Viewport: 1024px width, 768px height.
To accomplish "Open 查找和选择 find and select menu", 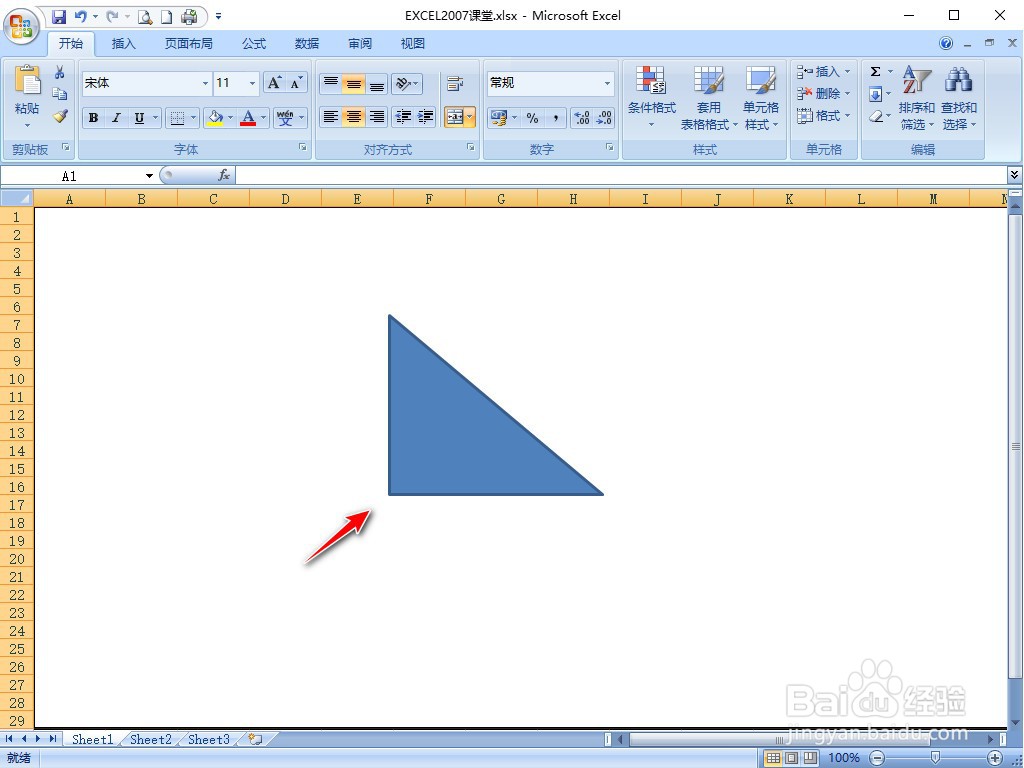I will click(959, 98).
